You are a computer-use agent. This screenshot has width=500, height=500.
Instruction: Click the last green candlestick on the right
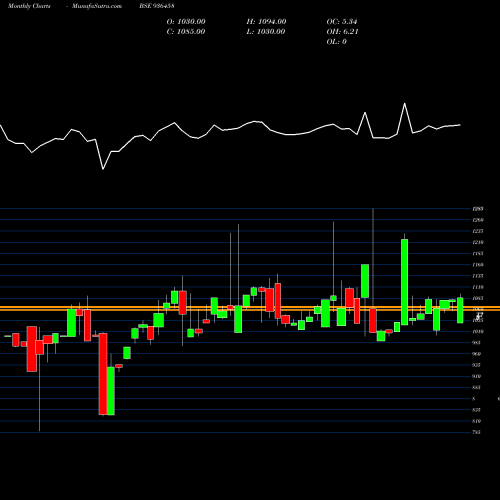(x=460, y=310)
